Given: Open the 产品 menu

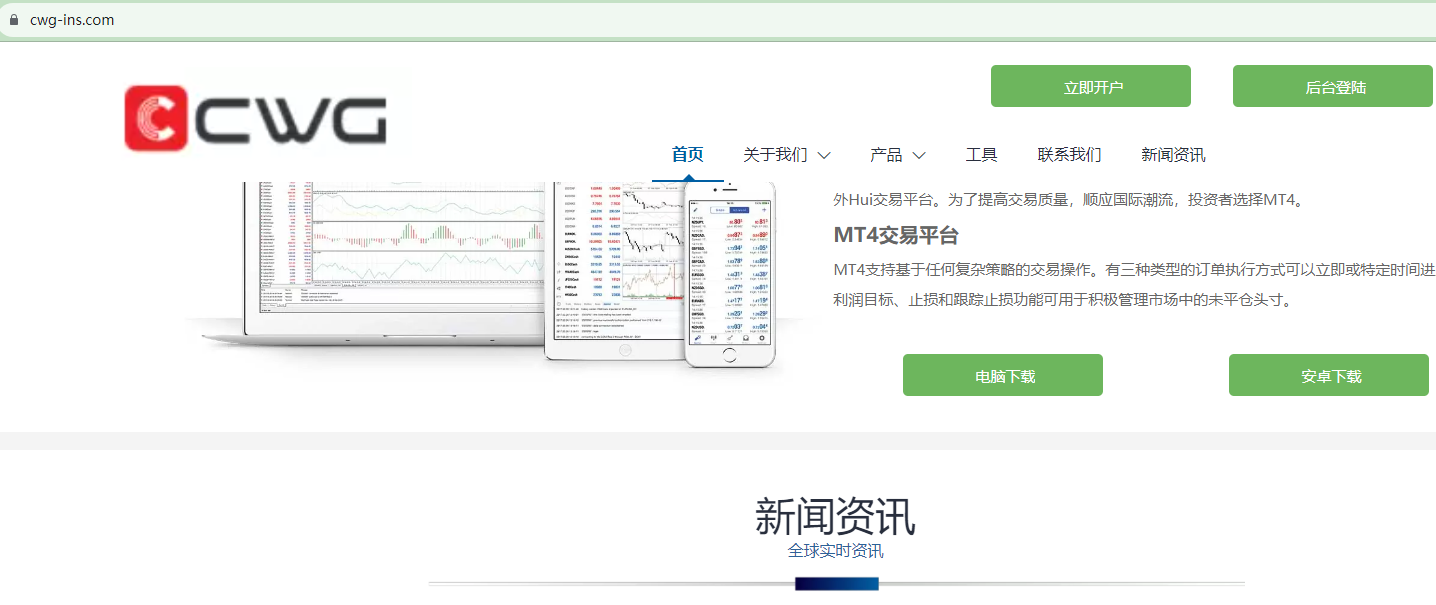Looking at the screenshot, I should click(886, 155).
